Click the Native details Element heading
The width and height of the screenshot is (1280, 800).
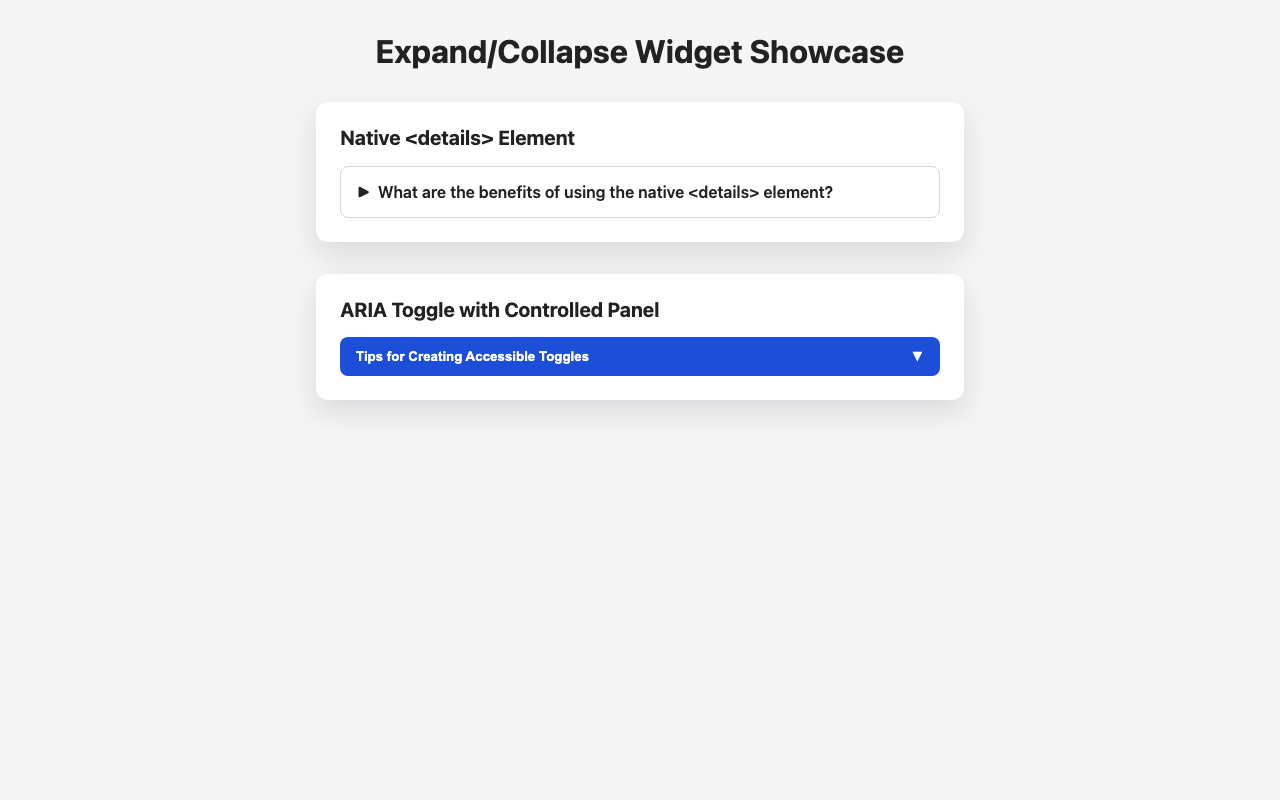point(458,138)
